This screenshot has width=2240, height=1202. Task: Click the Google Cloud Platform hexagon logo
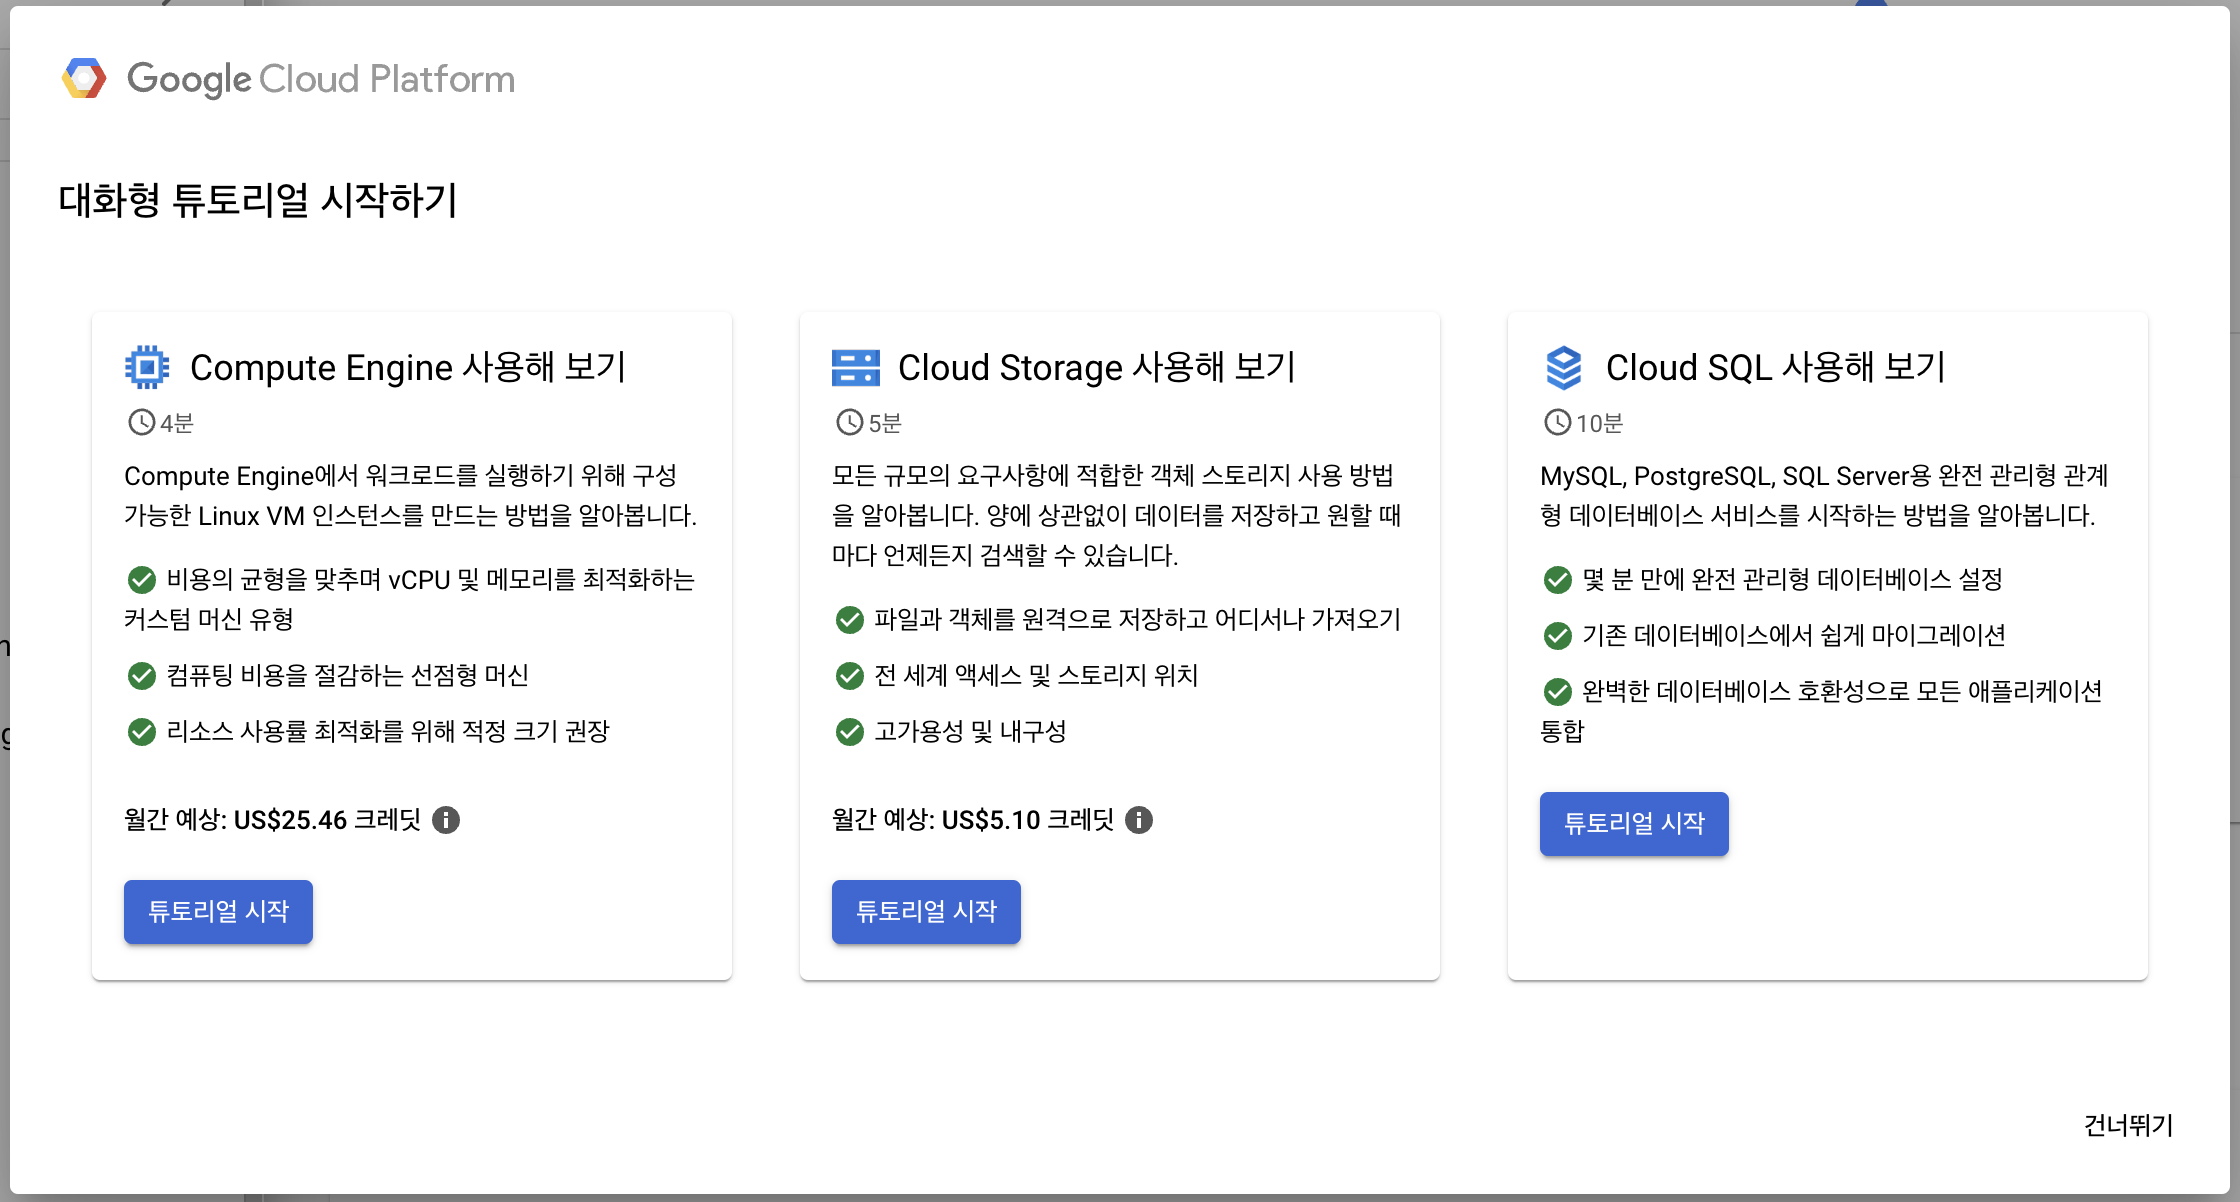pyautogui.click(x=84, y=78)
